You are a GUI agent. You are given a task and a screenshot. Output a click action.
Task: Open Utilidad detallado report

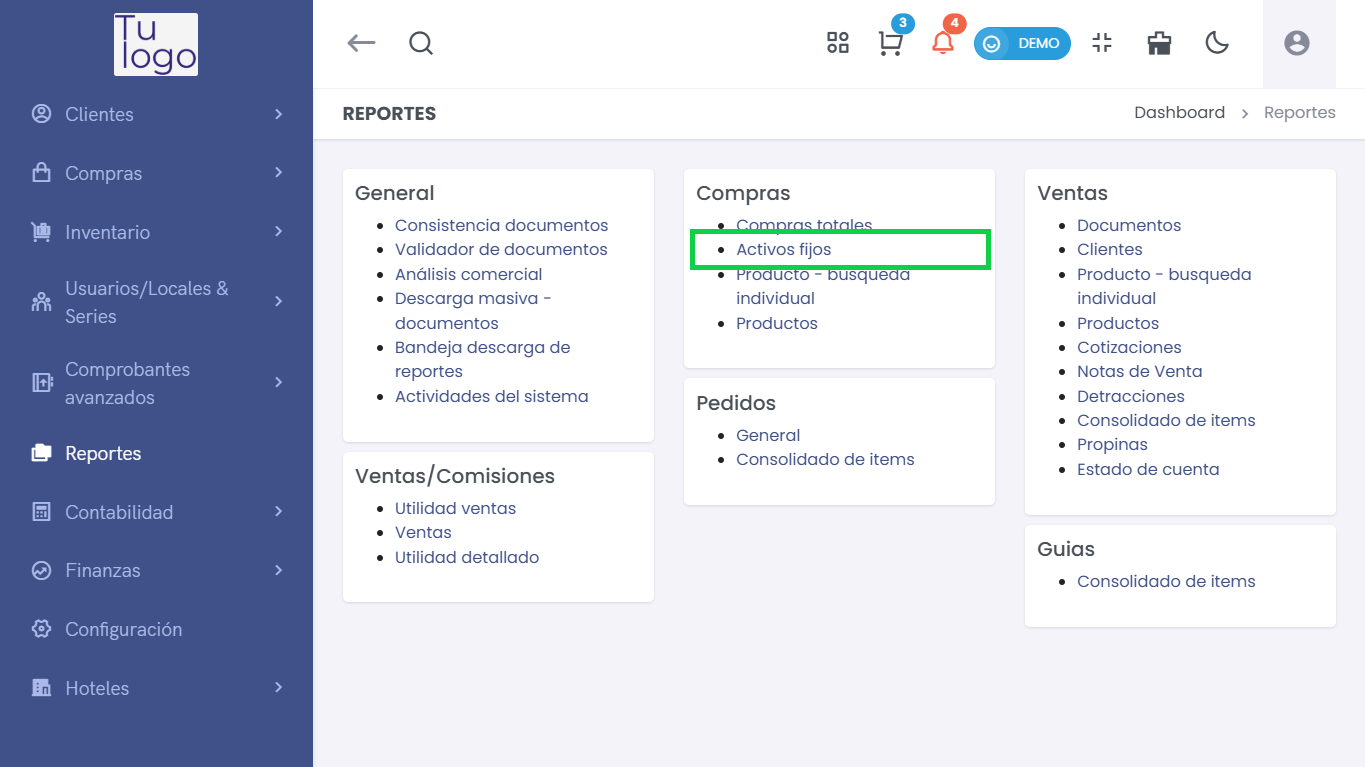click(x=467, y=557)
